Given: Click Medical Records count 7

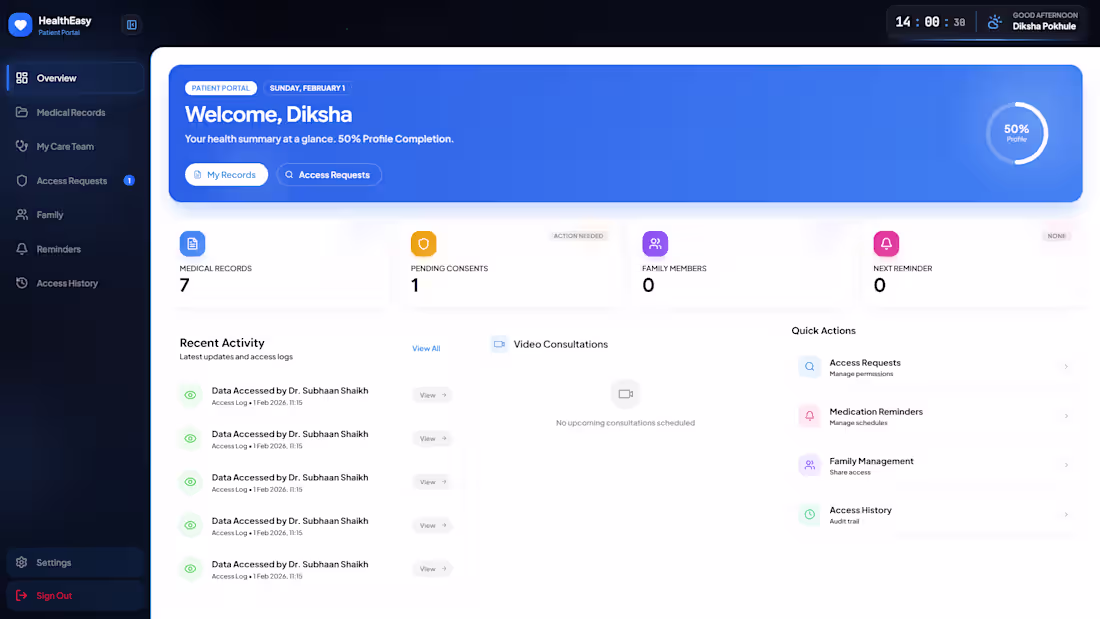Looking at the screenshot, I should [185, 285].
